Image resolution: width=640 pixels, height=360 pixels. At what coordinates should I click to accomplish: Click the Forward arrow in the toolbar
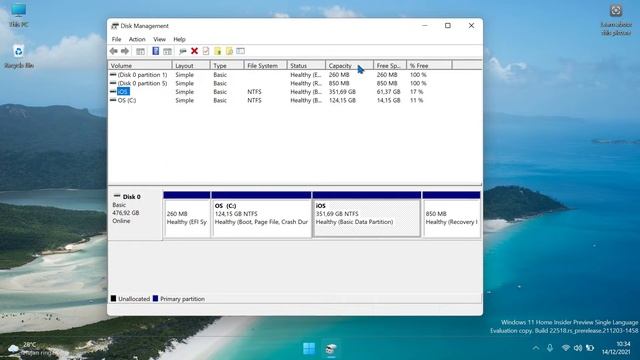coord(125,51)
